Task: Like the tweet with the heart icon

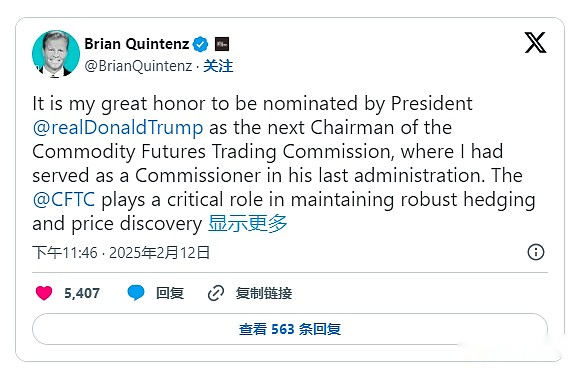Action: point(44,293)
